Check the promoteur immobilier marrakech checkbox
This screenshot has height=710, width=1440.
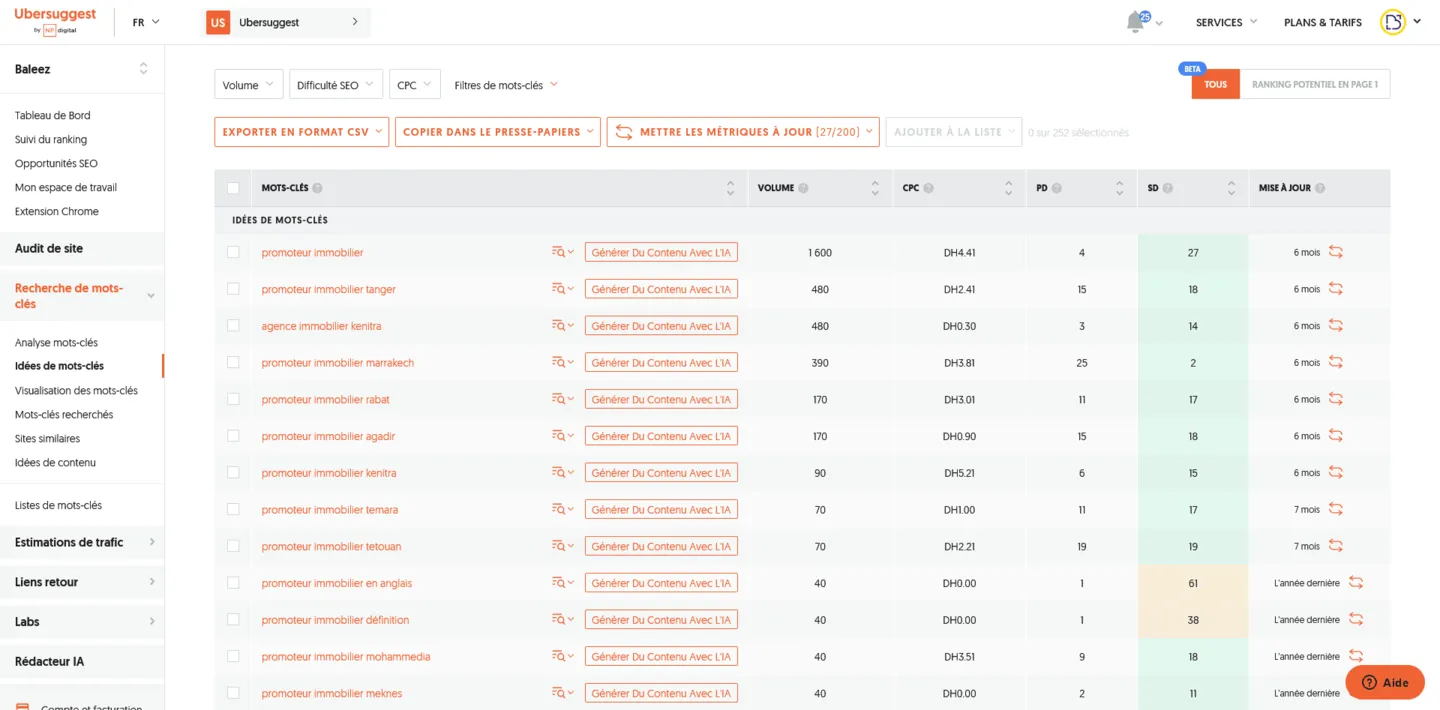point(233,363)
